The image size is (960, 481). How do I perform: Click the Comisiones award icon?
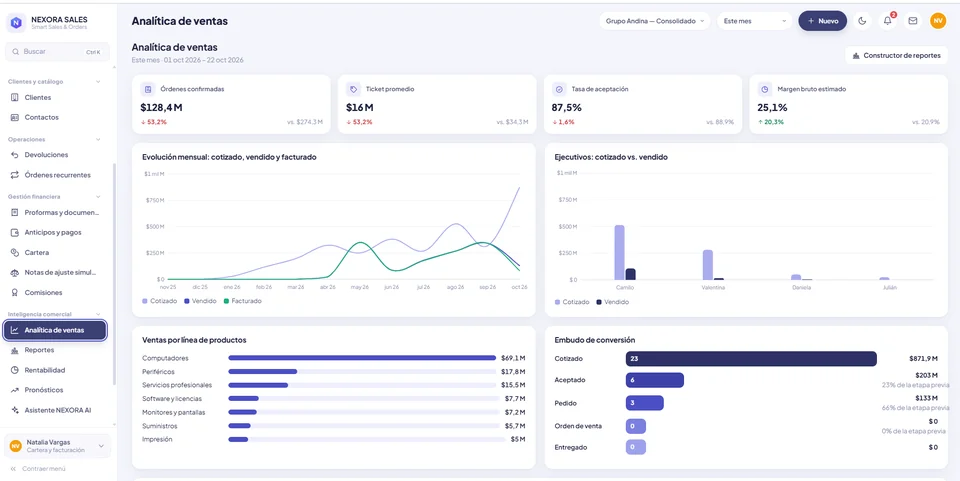pos(15,293)
